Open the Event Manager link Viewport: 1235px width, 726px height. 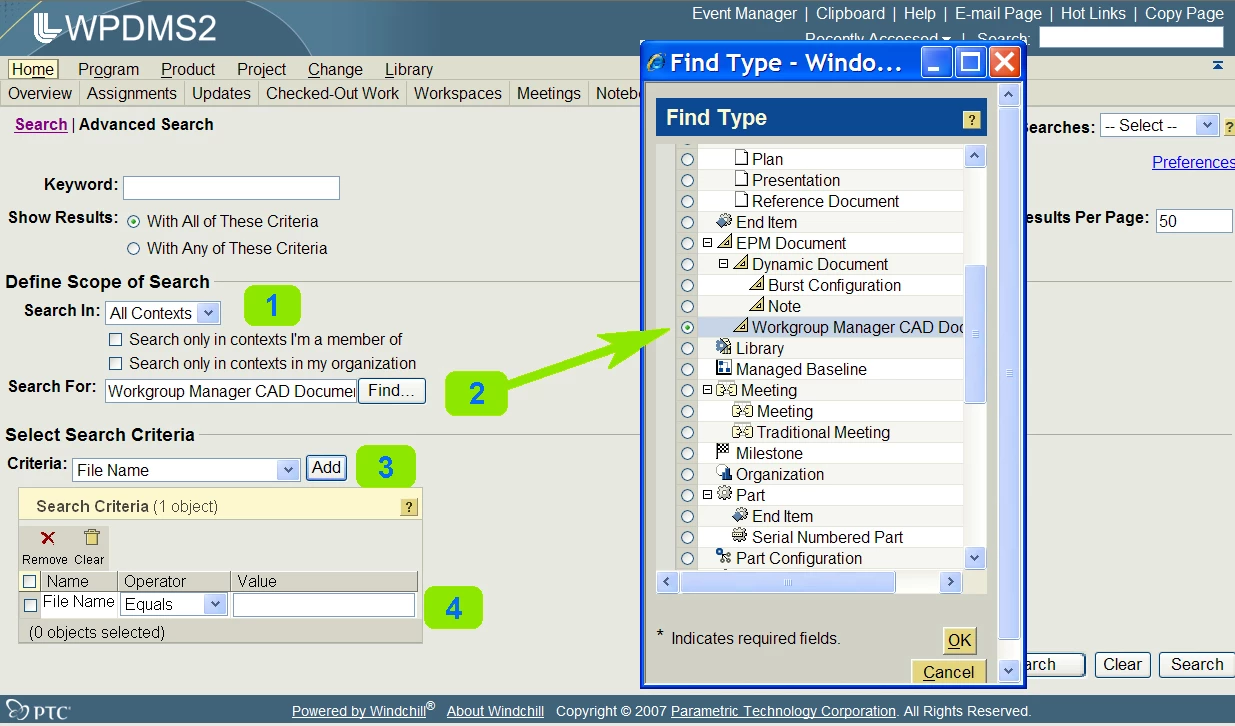tap(745, 13)
